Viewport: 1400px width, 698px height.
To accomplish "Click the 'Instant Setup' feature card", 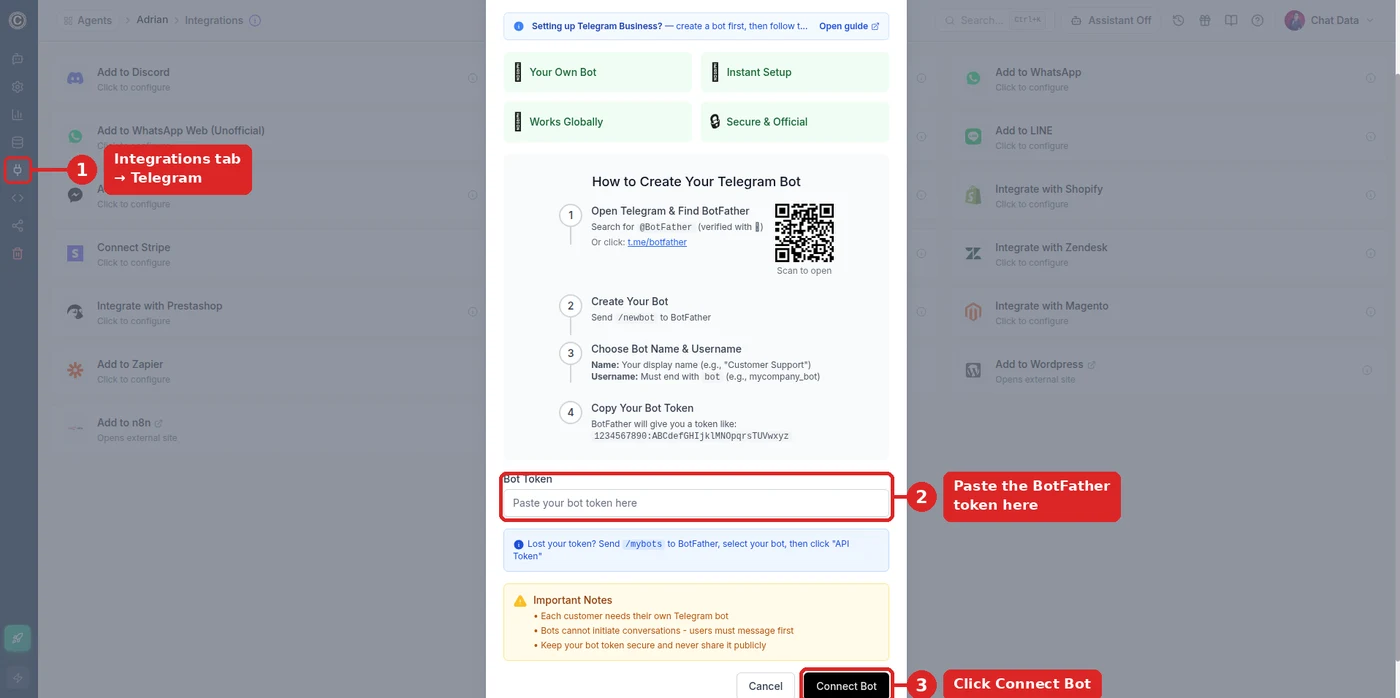I will coord(795,72).
